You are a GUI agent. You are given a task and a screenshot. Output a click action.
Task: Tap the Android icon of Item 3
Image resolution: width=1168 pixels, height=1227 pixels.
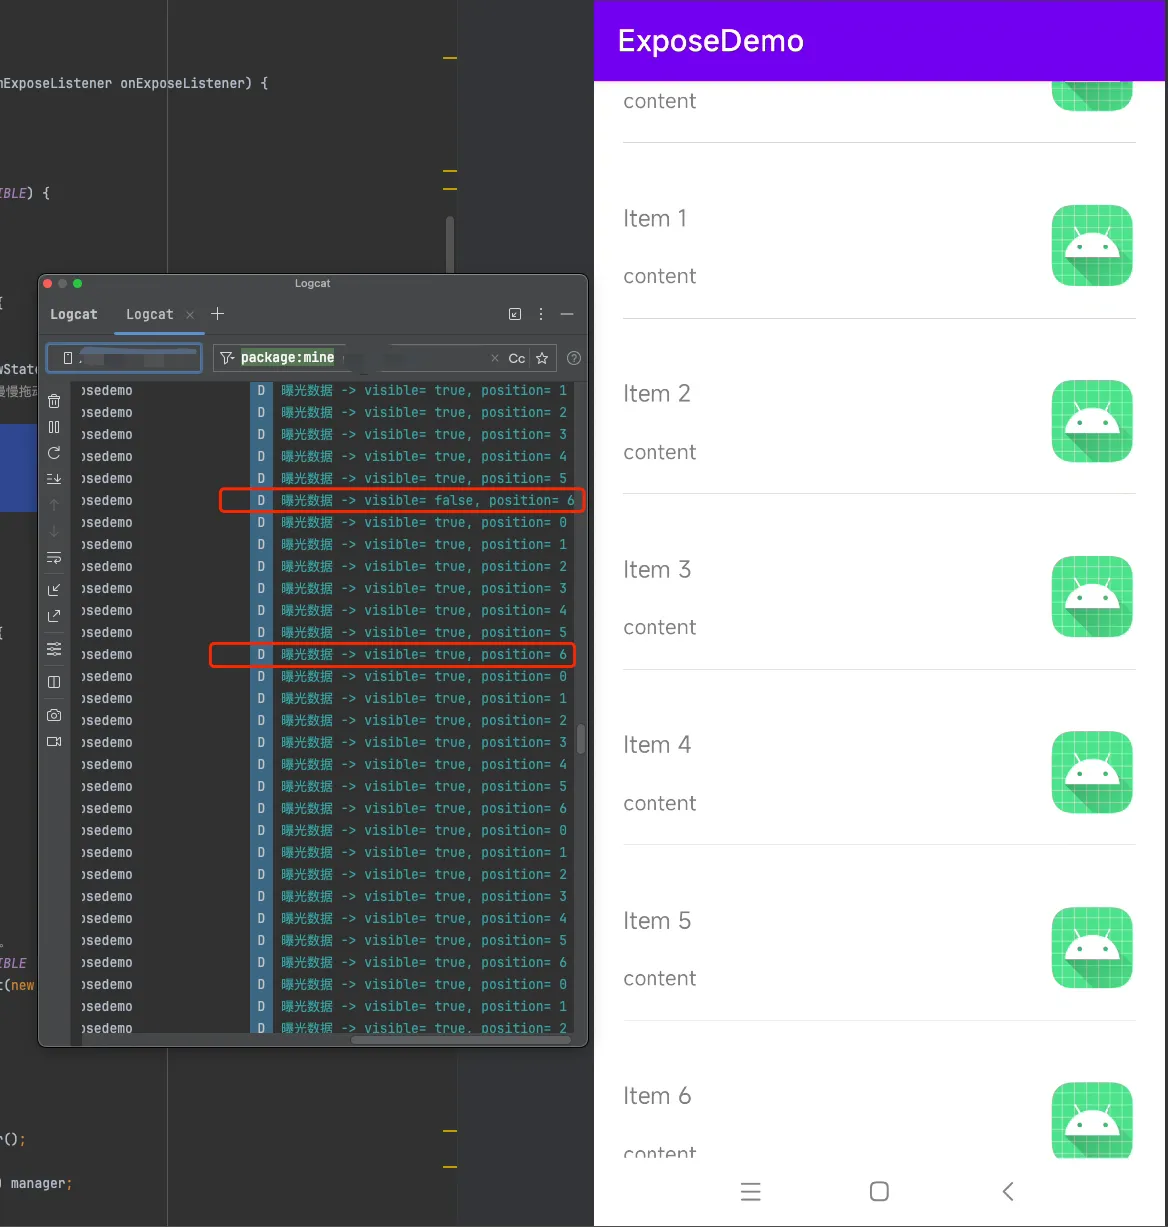(x=1092, y=597)
